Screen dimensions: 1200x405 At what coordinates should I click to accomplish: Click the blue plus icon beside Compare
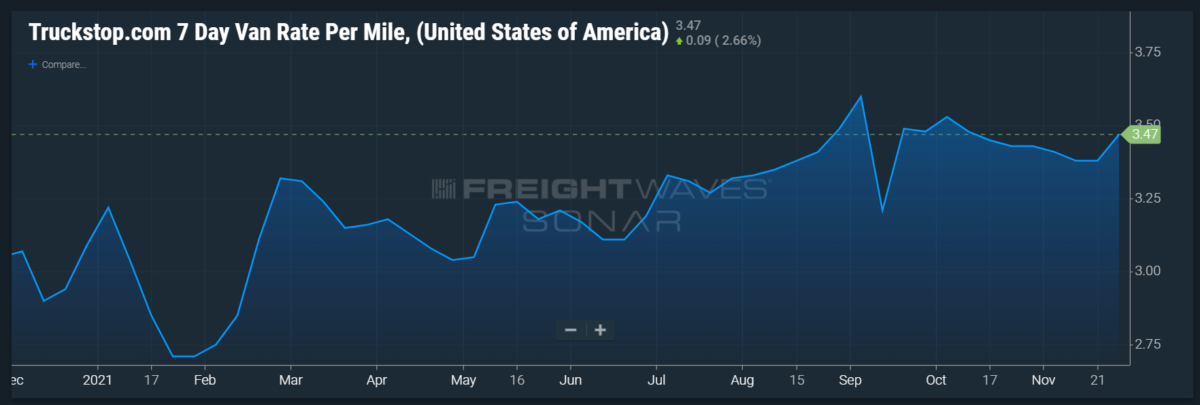[33, 65]
